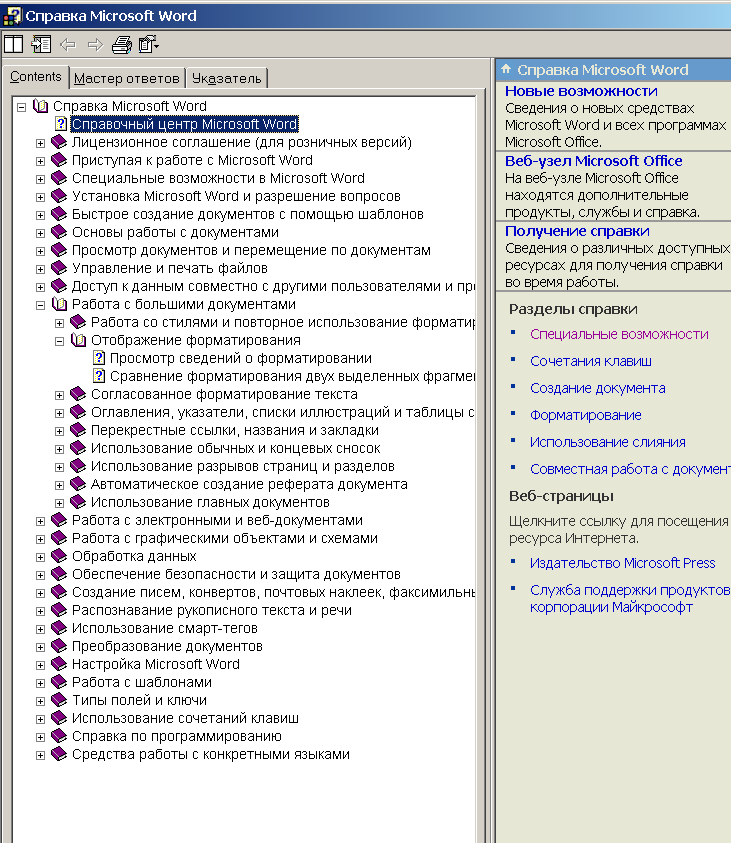Click the Auto Tile toolbar icon
The image size is (731, 843).
point(13,44)
